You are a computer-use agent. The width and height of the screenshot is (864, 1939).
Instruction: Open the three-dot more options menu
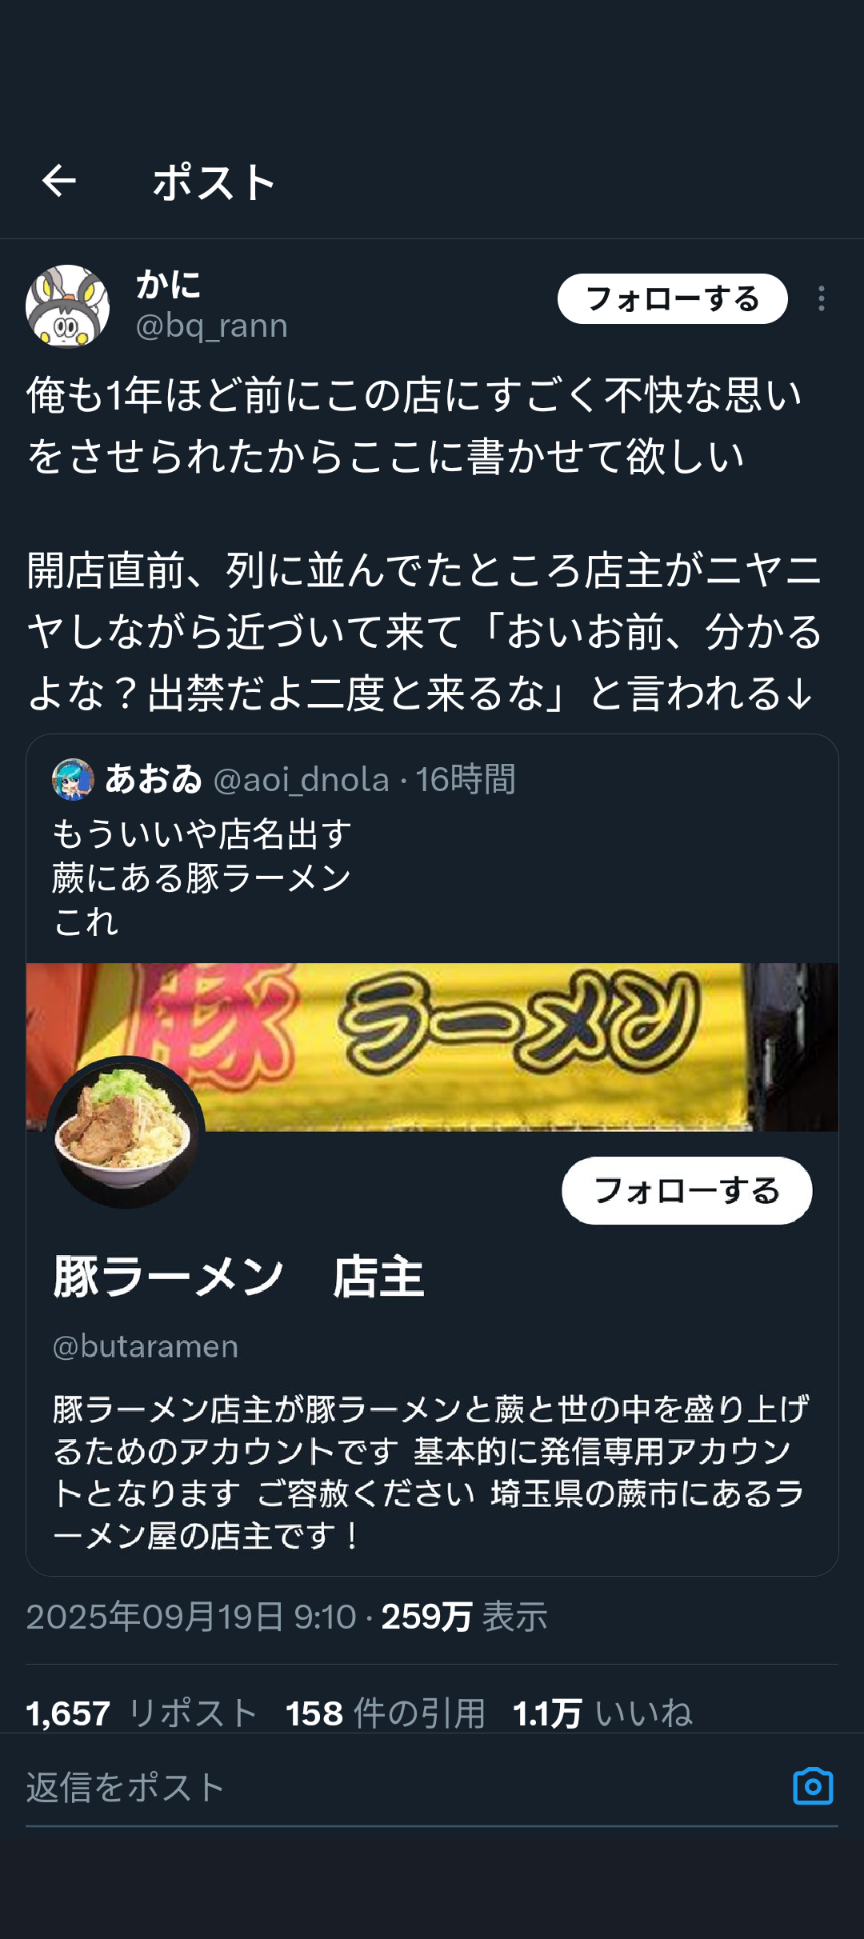point(821,299)
